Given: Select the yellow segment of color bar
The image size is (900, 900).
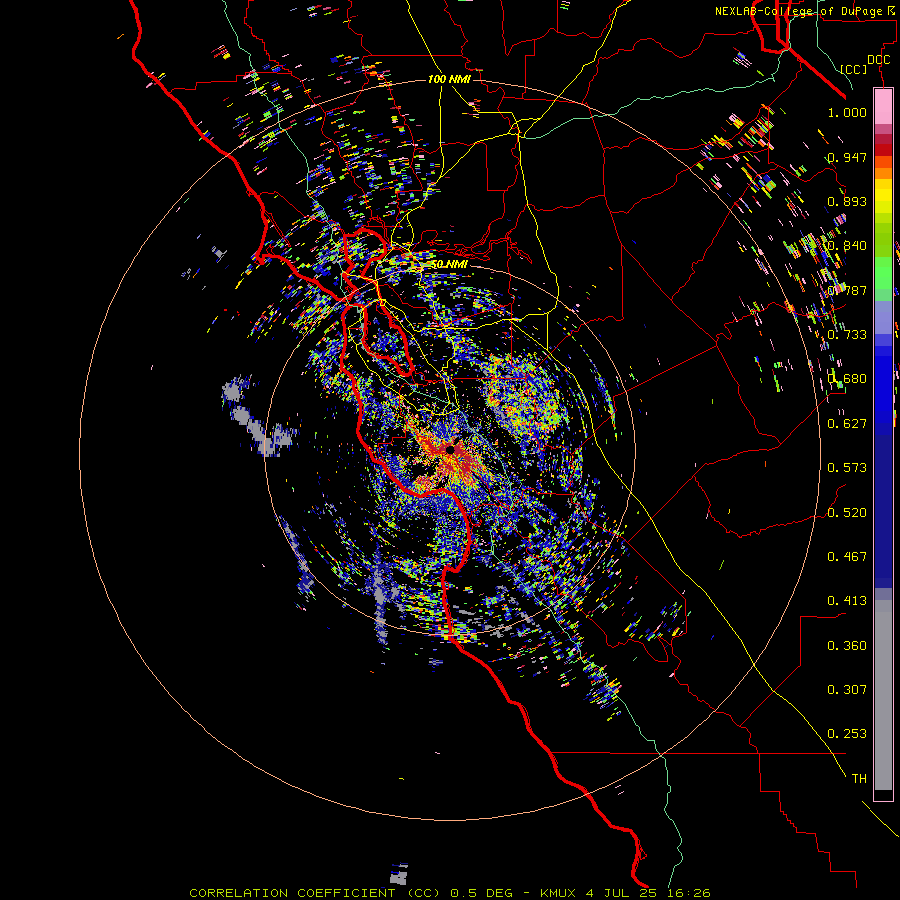Looking at the screenshot, I should [883, 196].
